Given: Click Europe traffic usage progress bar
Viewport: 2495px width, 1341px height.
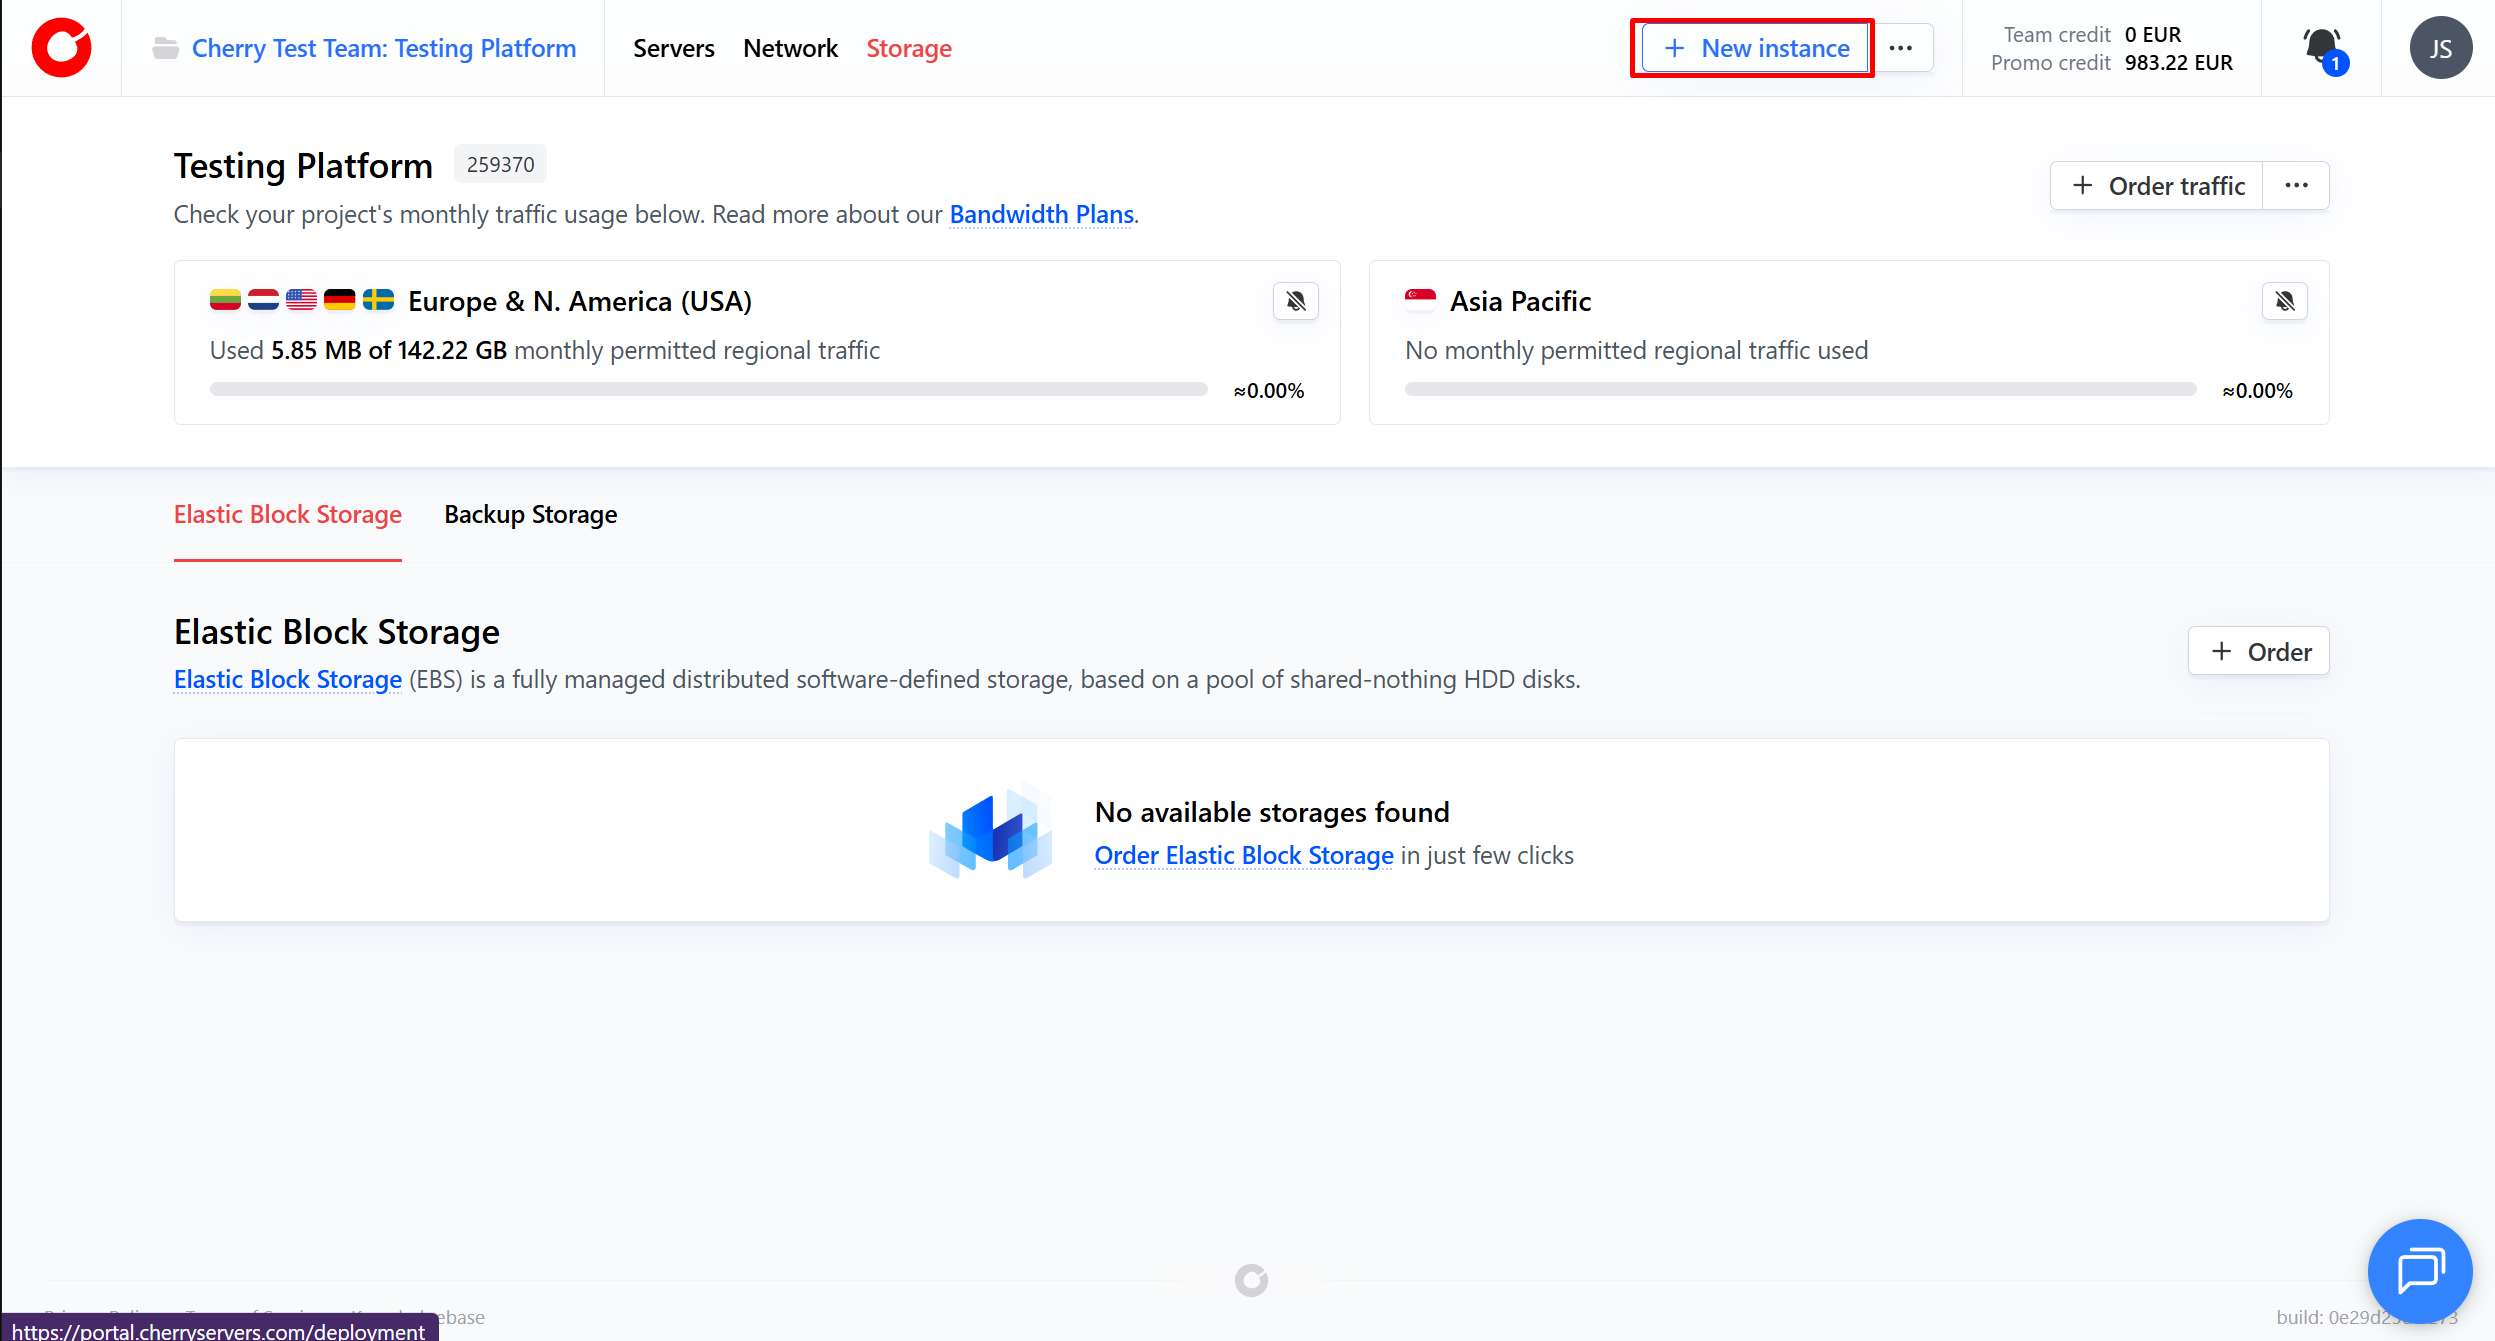Looking at the screenshot, I should click(708, 389).
